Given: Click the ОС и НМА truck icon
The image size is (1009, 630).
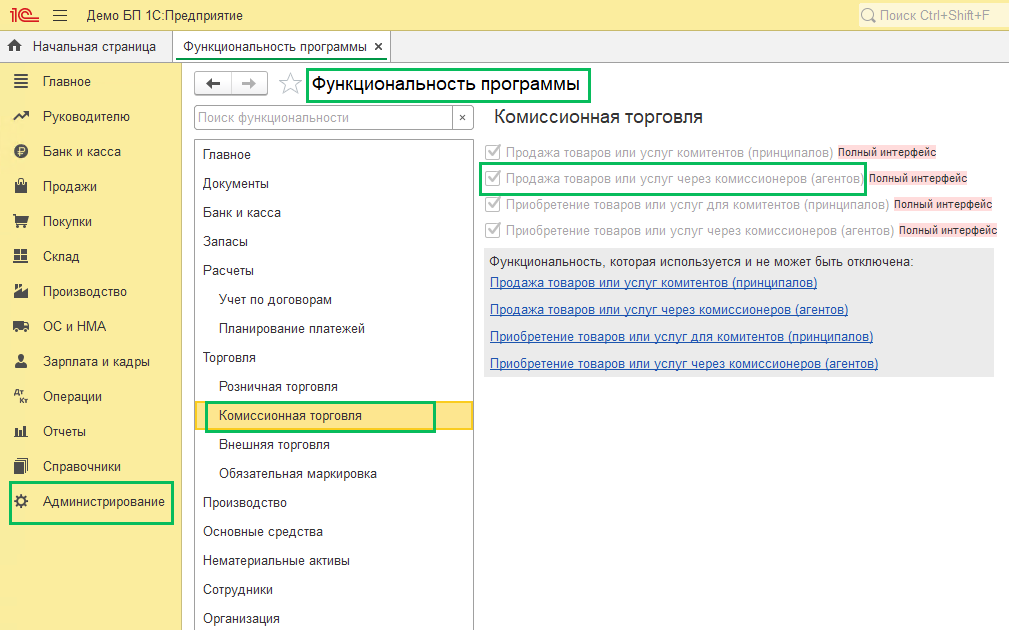Looking at the screenshot, I should (x=21, y=326).
